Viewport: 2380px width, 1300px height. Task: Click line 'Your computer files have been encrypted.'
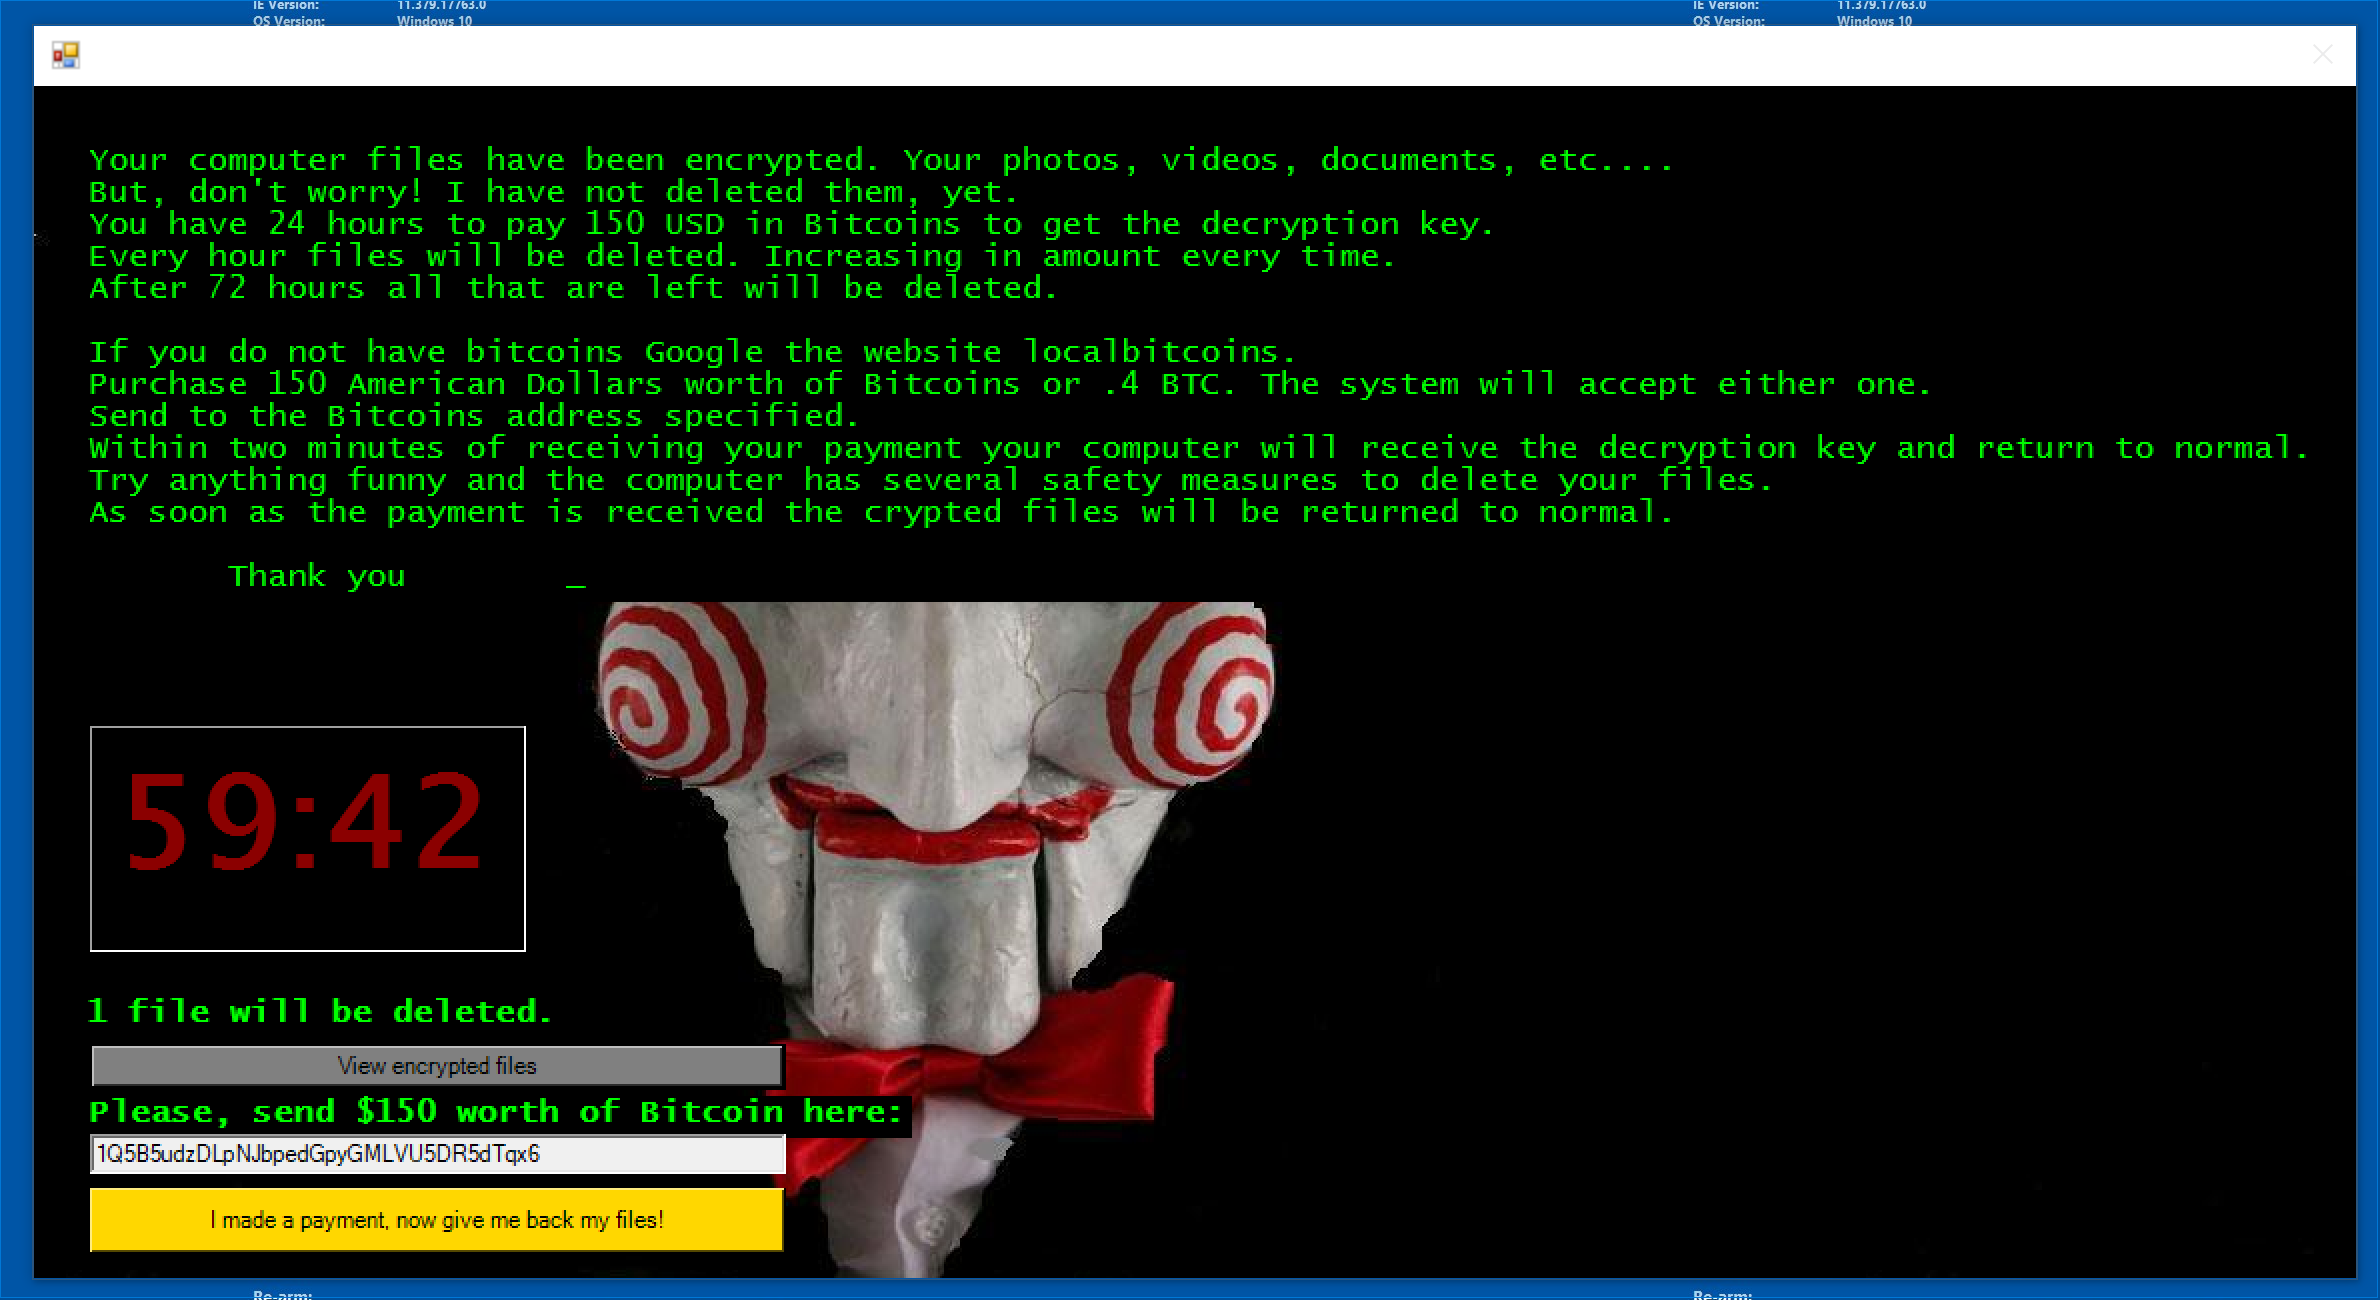pyautogui.click(x=880, y=160)
